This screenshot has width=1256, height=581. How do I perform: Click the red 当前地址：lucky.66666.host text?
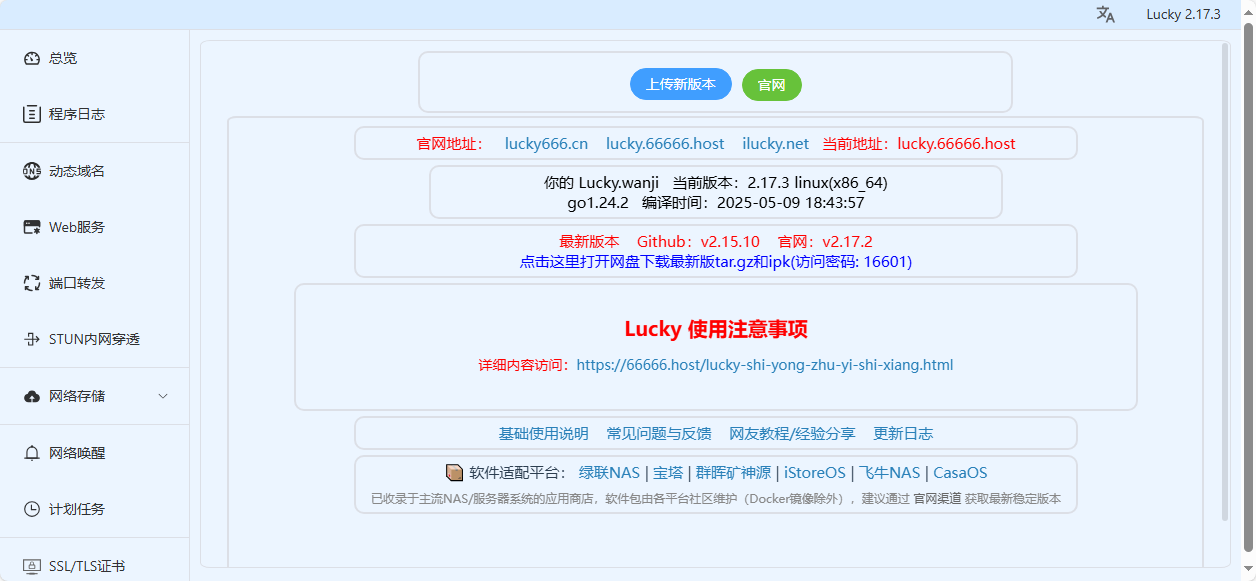[919, 143]
